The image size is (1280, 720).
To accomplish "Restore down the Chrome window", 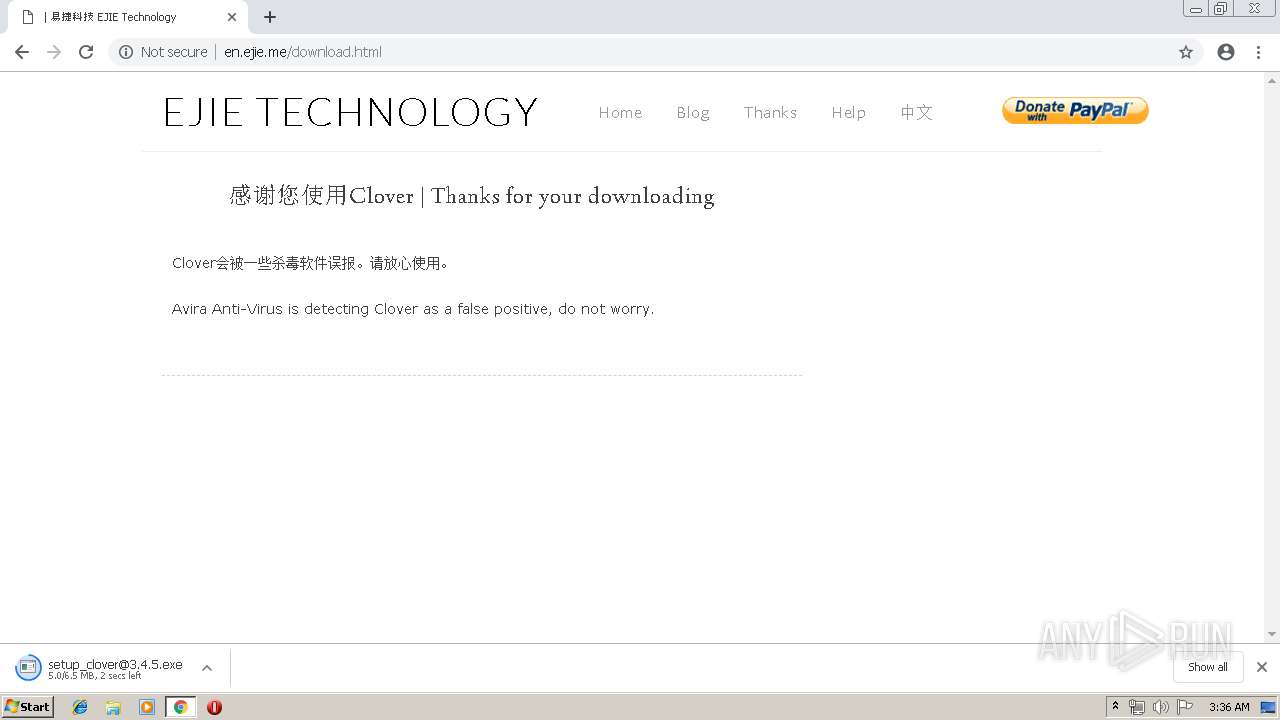I will point(1221,9).
